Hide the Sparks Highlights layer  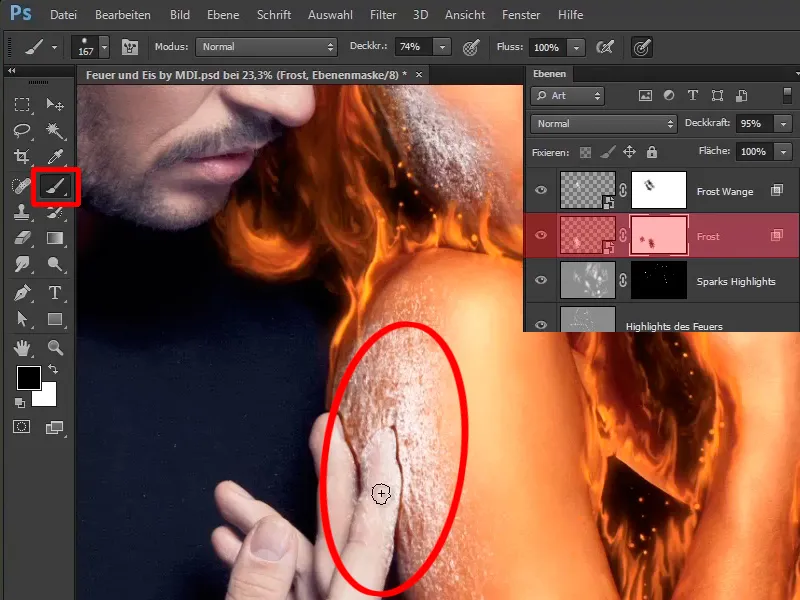click(x=541, y=280)
